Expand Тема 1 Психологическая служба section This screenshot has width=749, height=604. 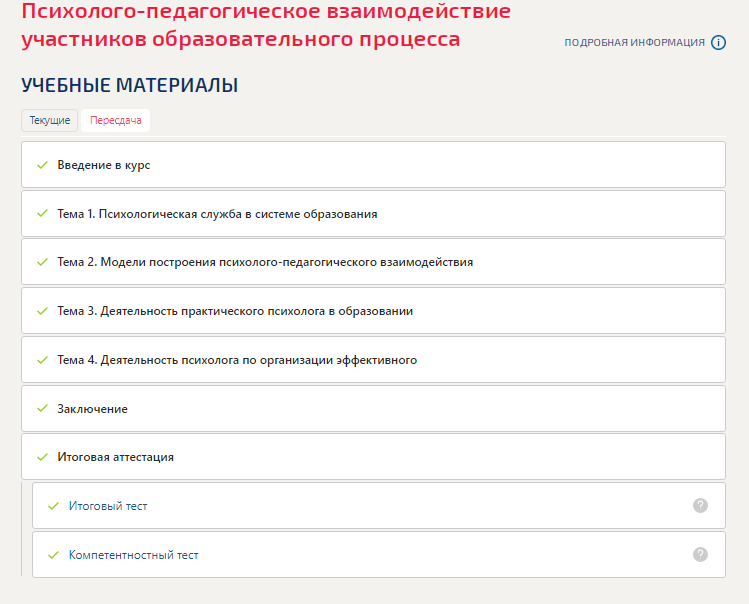373,214
